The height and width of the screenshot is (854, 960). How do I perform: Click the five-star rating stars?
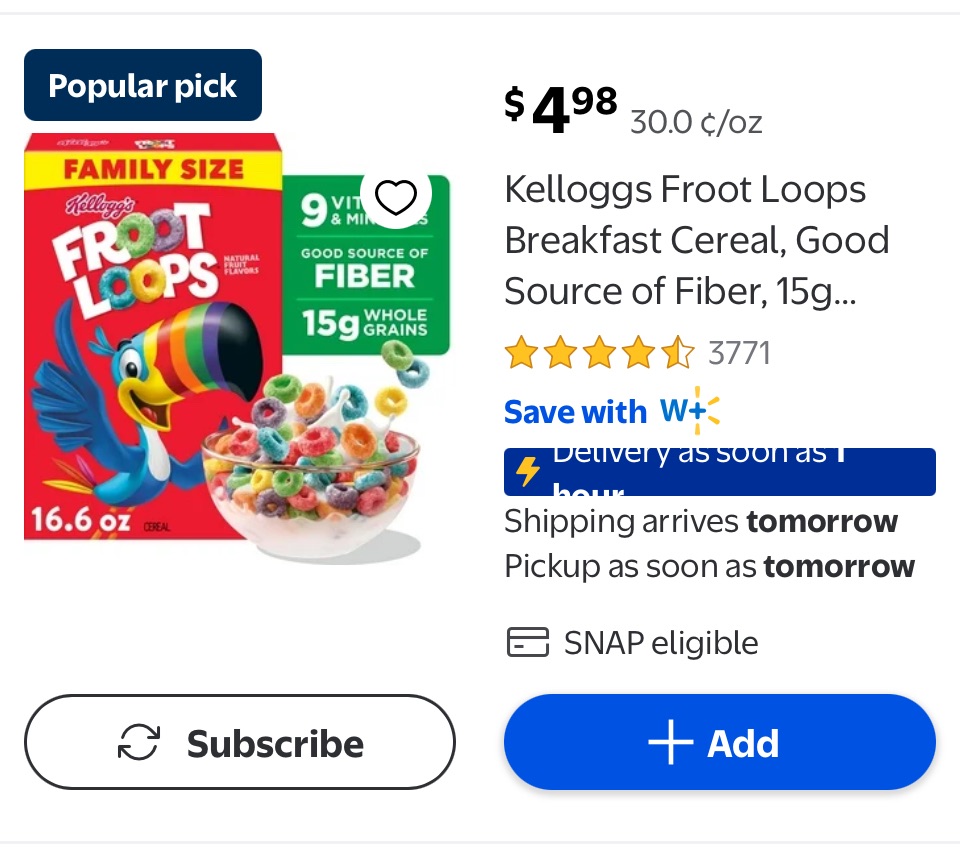598,353
